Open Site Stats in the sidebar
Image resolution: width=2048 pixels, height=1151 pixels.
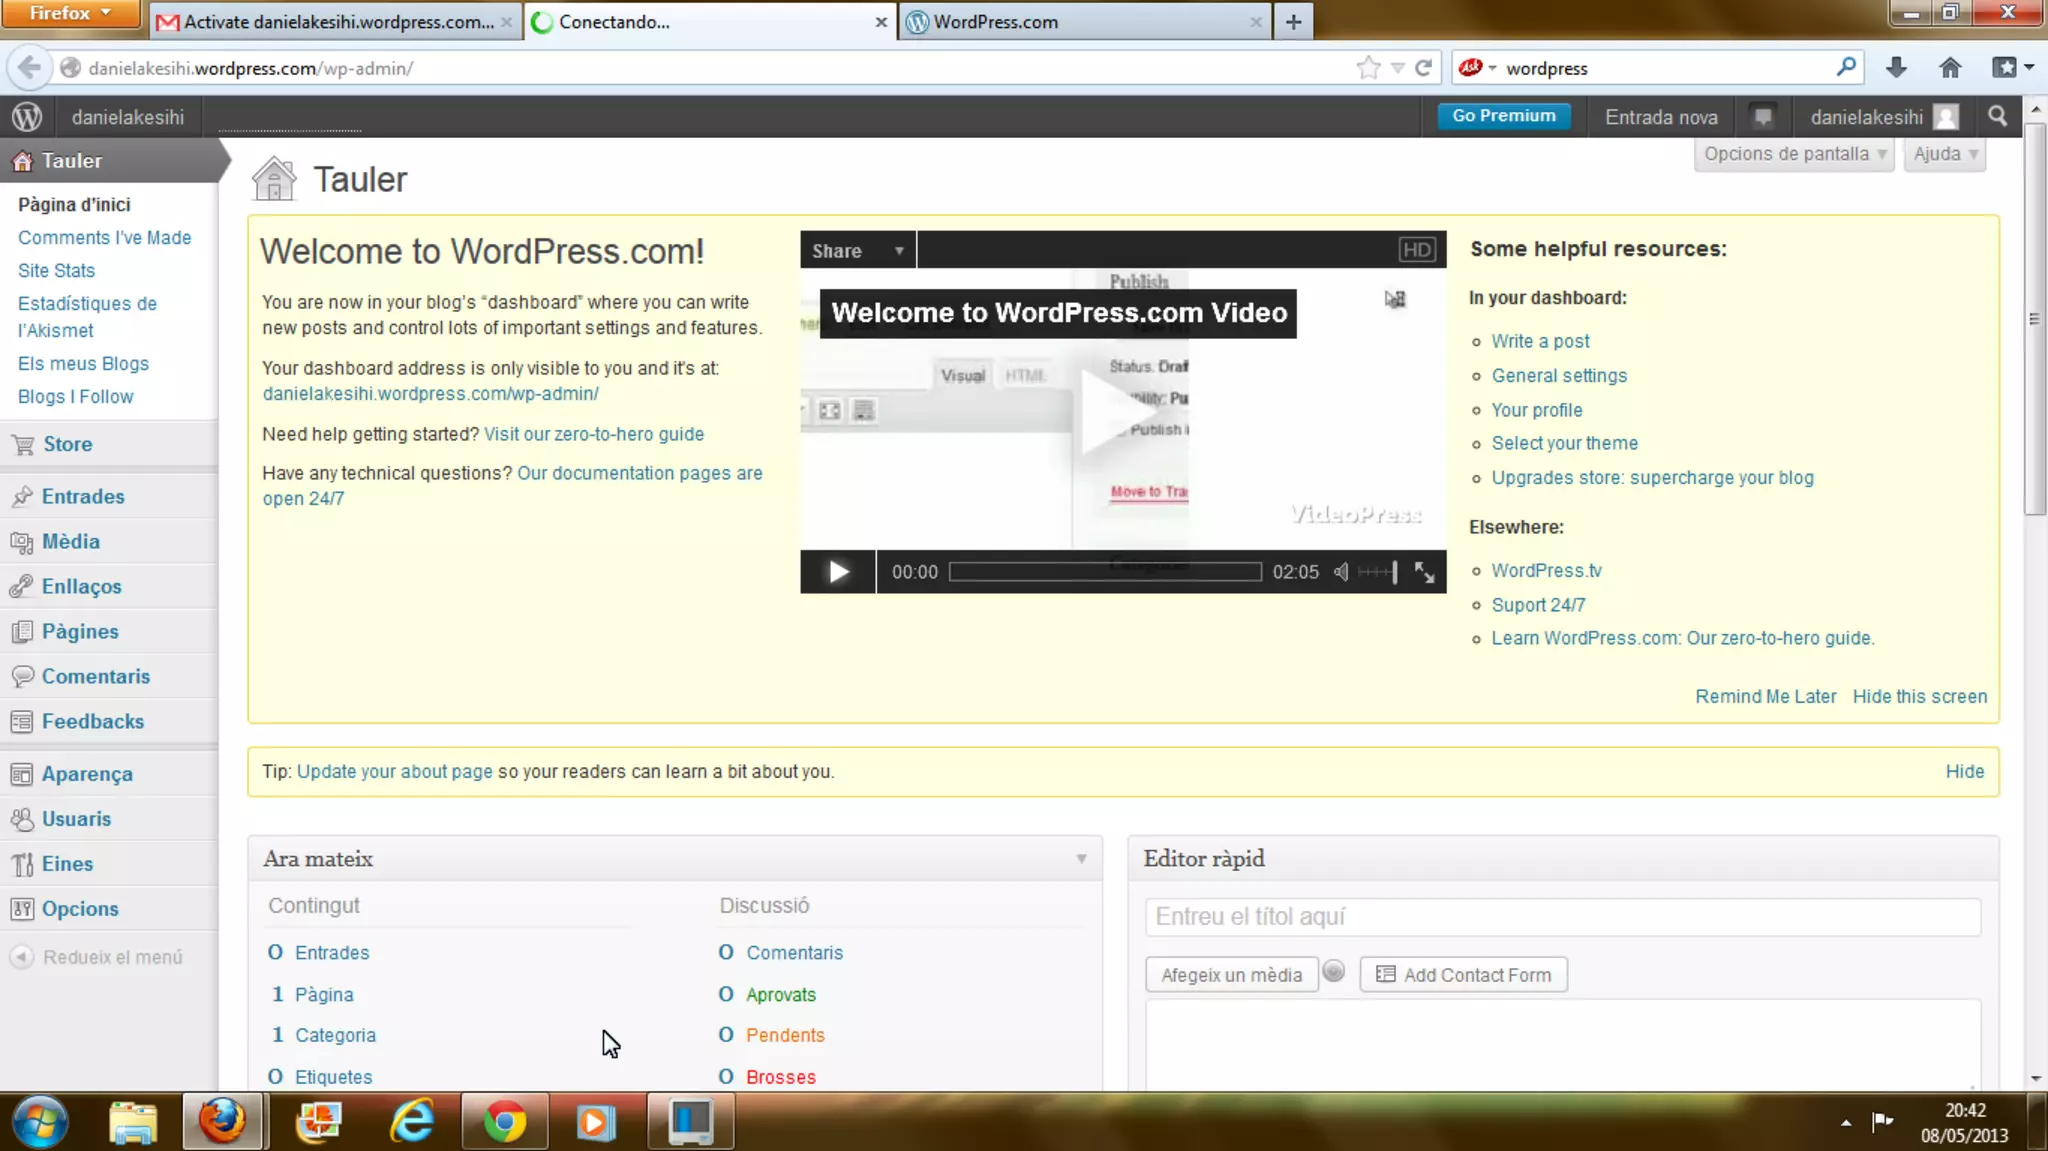click(x=56, y=271)
